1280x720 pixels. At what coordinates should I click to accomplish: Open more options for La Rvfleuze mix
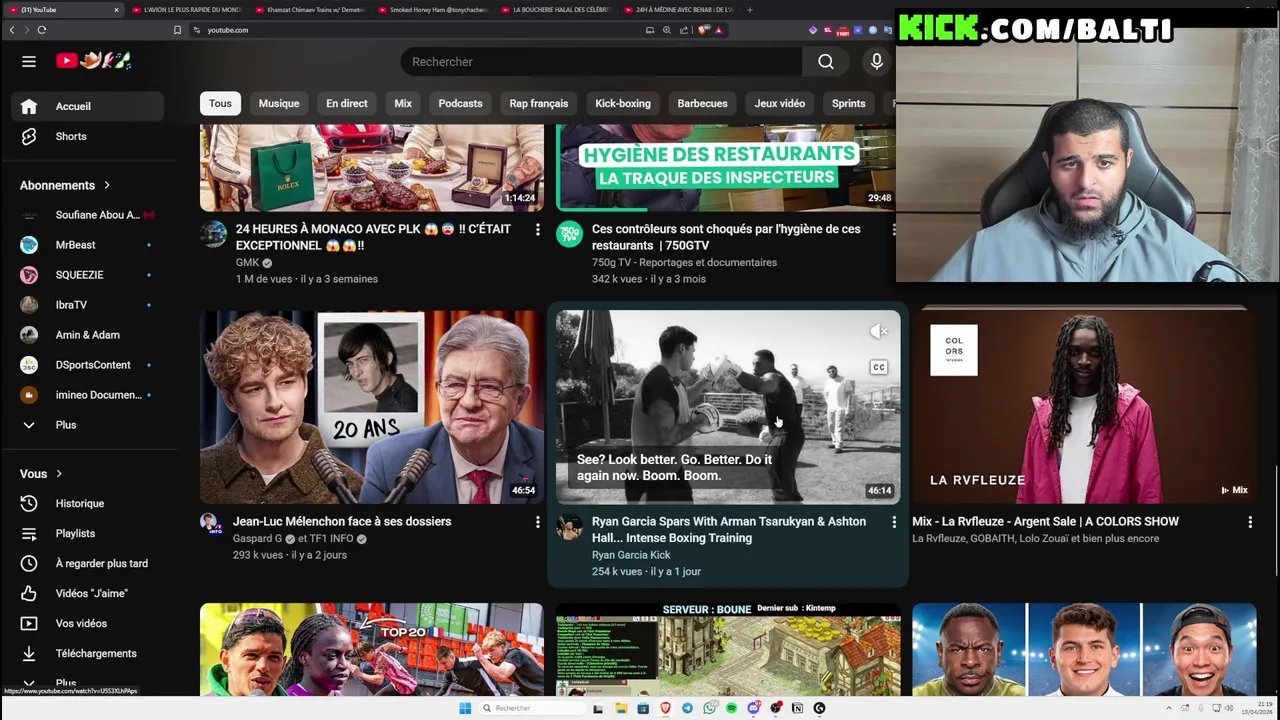point(1249,522)
